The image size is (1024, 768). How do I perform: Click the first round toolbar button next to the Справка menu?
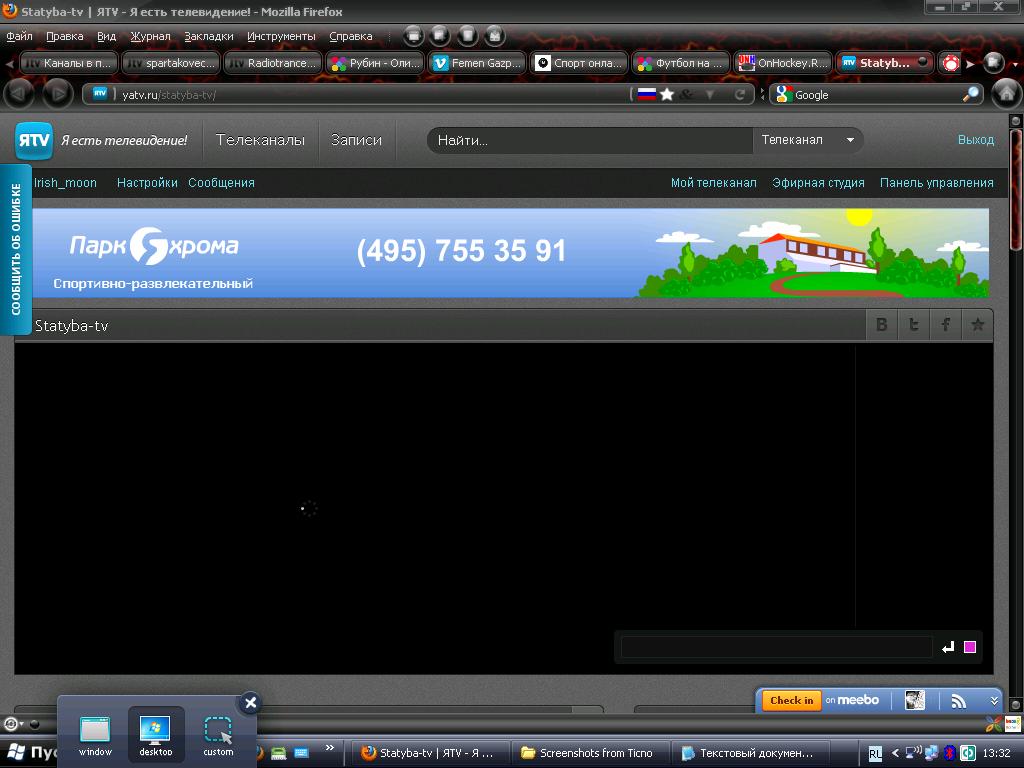click(x=413, y=35)
